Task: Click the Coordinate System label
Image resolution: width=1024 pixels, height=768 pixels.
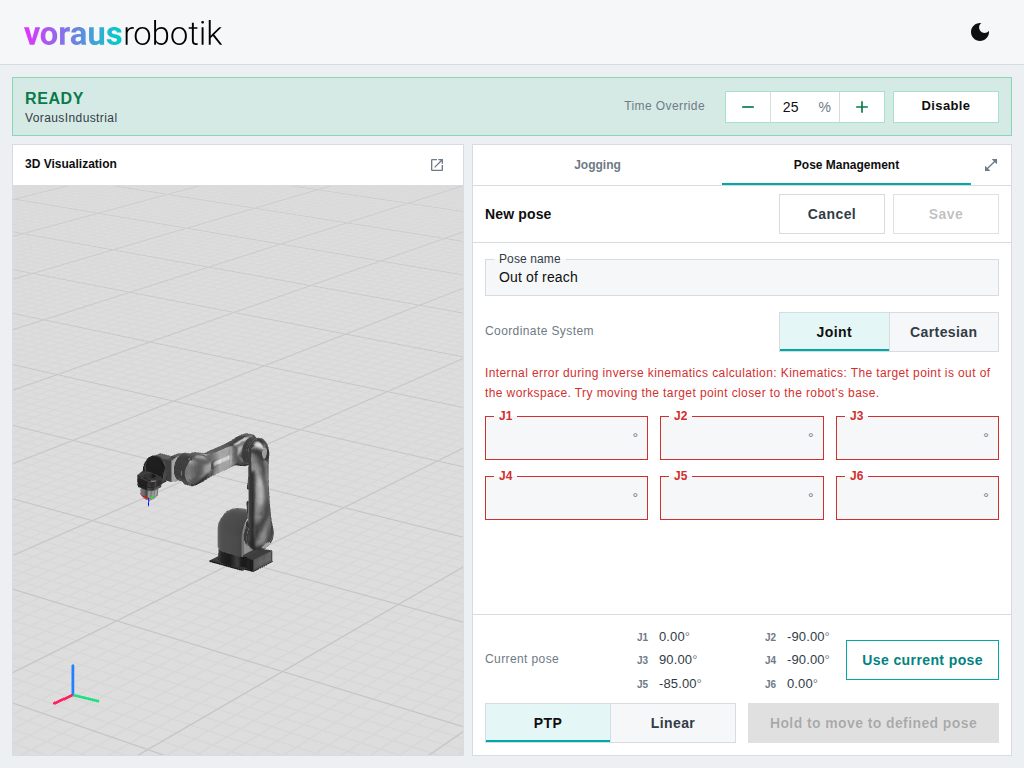Action: pos(539,331)
